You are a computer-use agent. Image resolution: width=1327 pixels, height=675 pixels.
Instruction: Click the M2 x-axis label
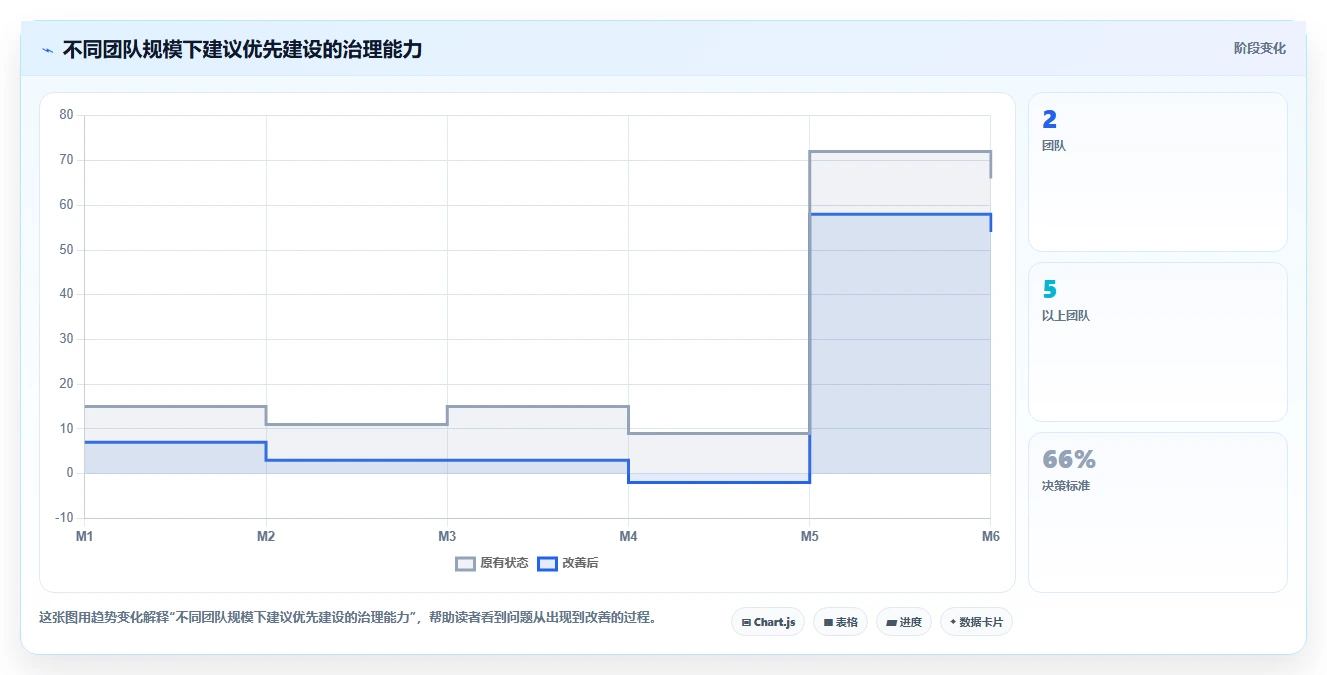(x=266, y=537)
